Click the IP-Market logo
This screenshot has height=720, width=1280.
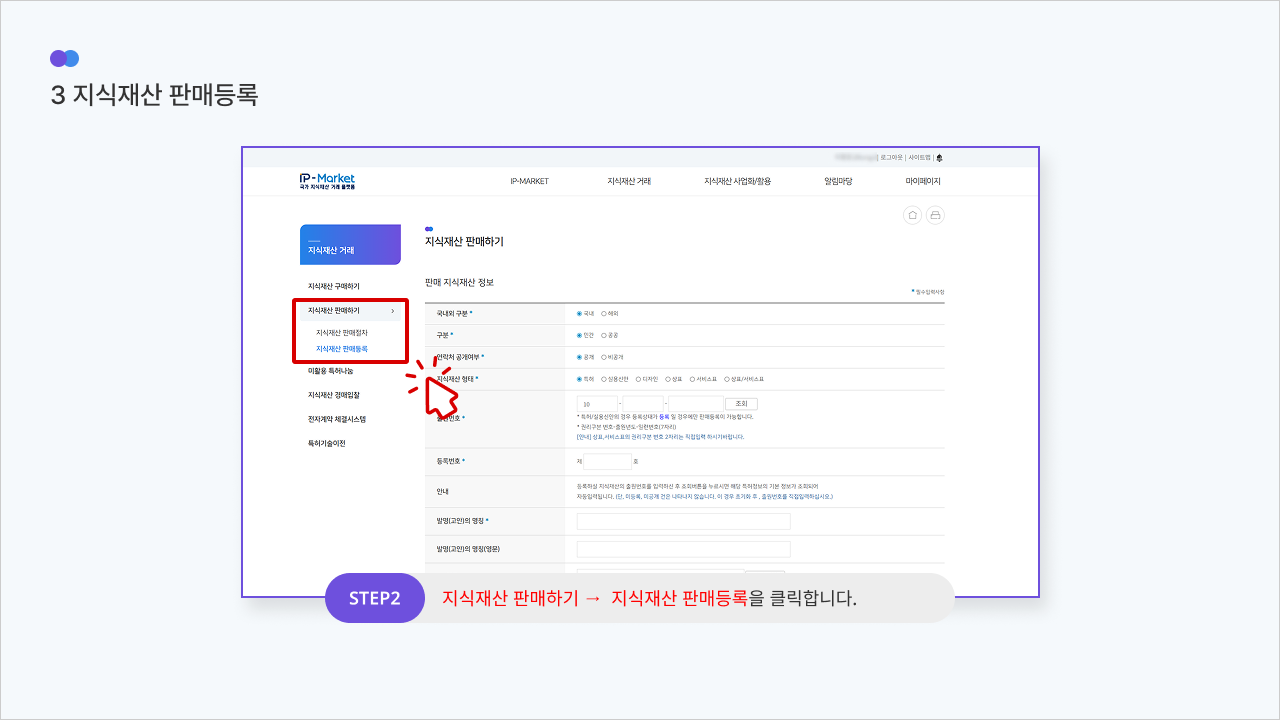(327, 181)
